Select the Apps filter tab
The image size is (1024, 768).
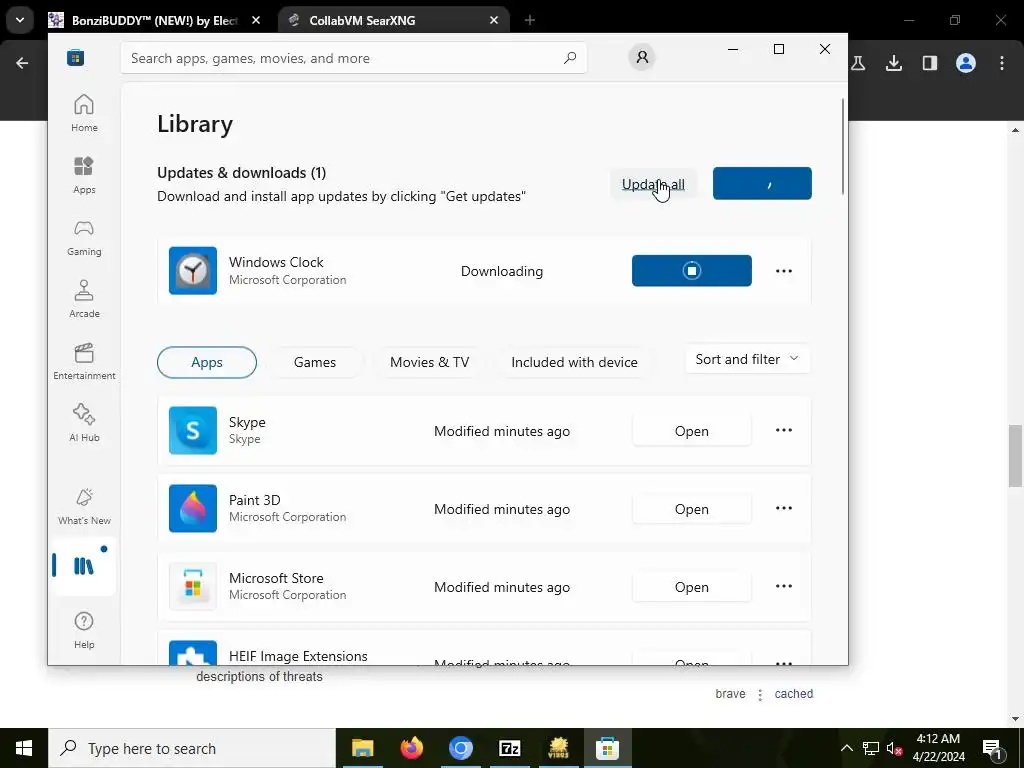pyautogui.click(x=207, y=362)
